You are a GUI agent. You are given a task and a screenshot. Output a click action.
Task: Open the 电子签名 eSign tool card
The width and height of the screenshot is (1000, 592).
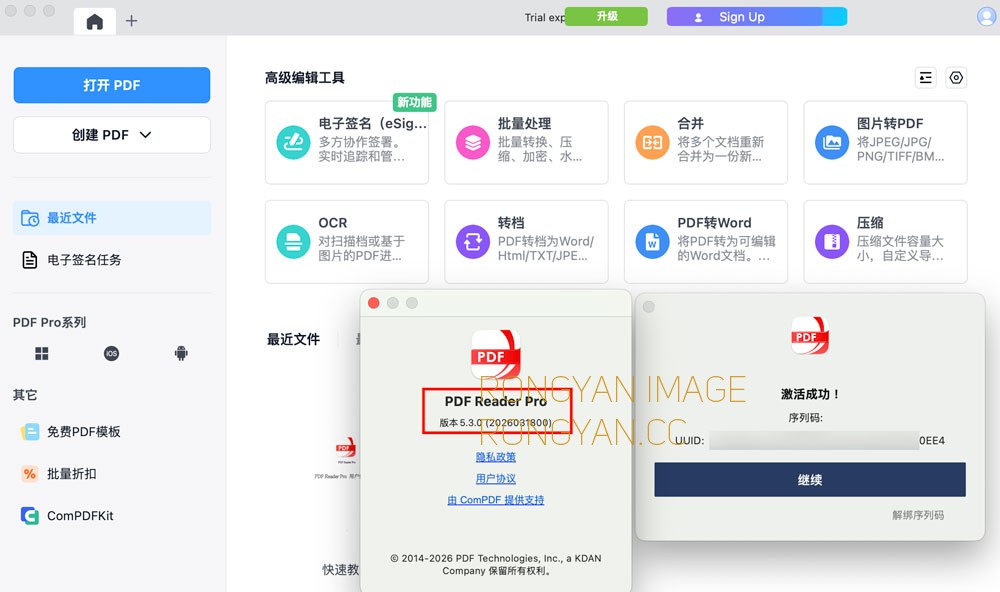347,142
